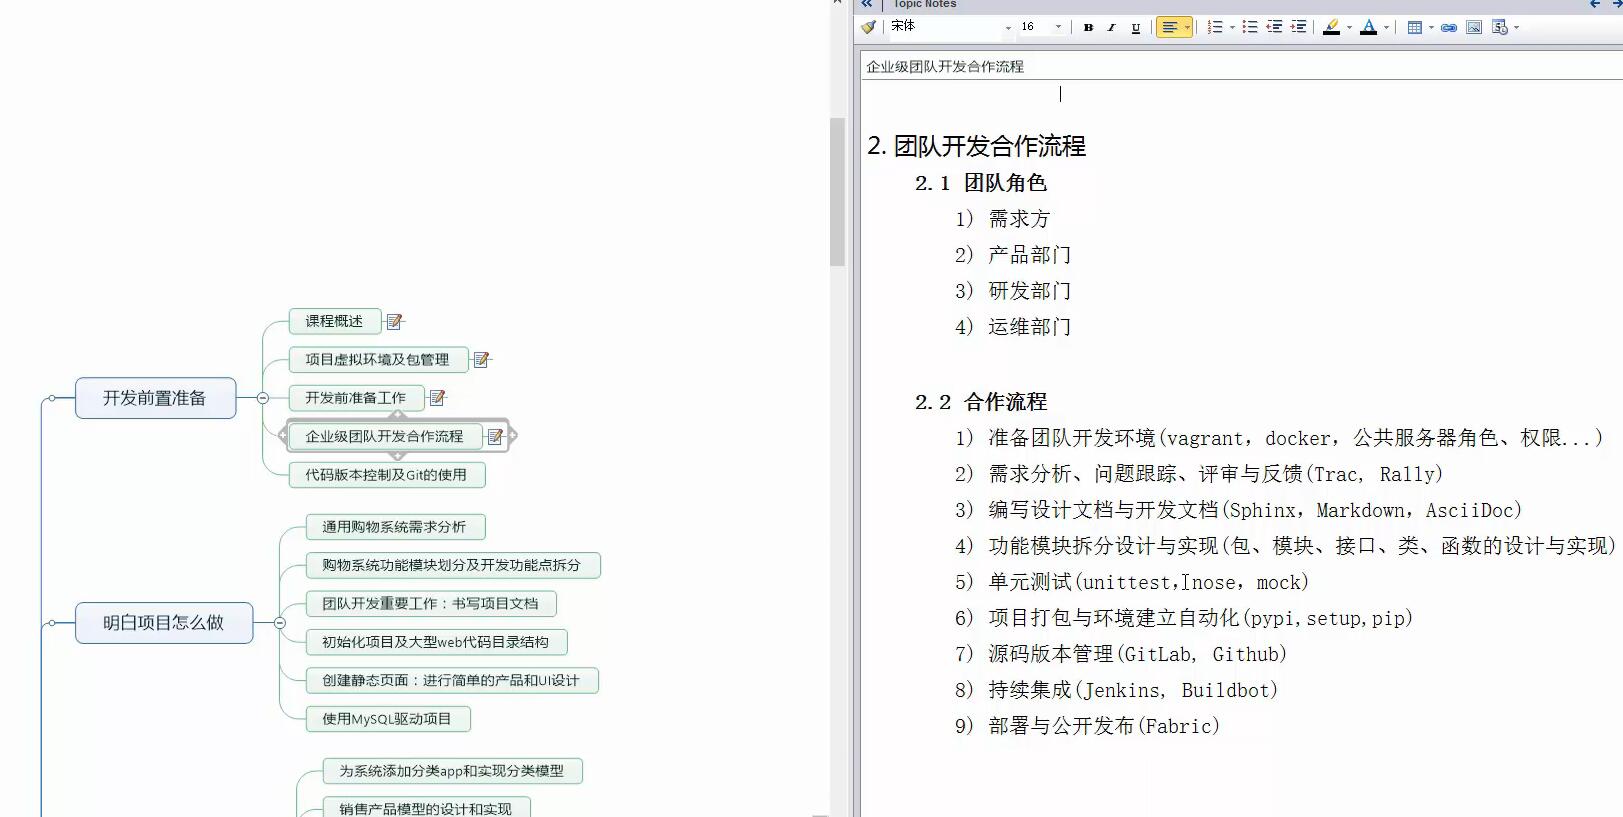The image size is (1623, 817).
Task: Click the line 源码版本管理(GitLab, Github)
Action: tap(1138, 654)
